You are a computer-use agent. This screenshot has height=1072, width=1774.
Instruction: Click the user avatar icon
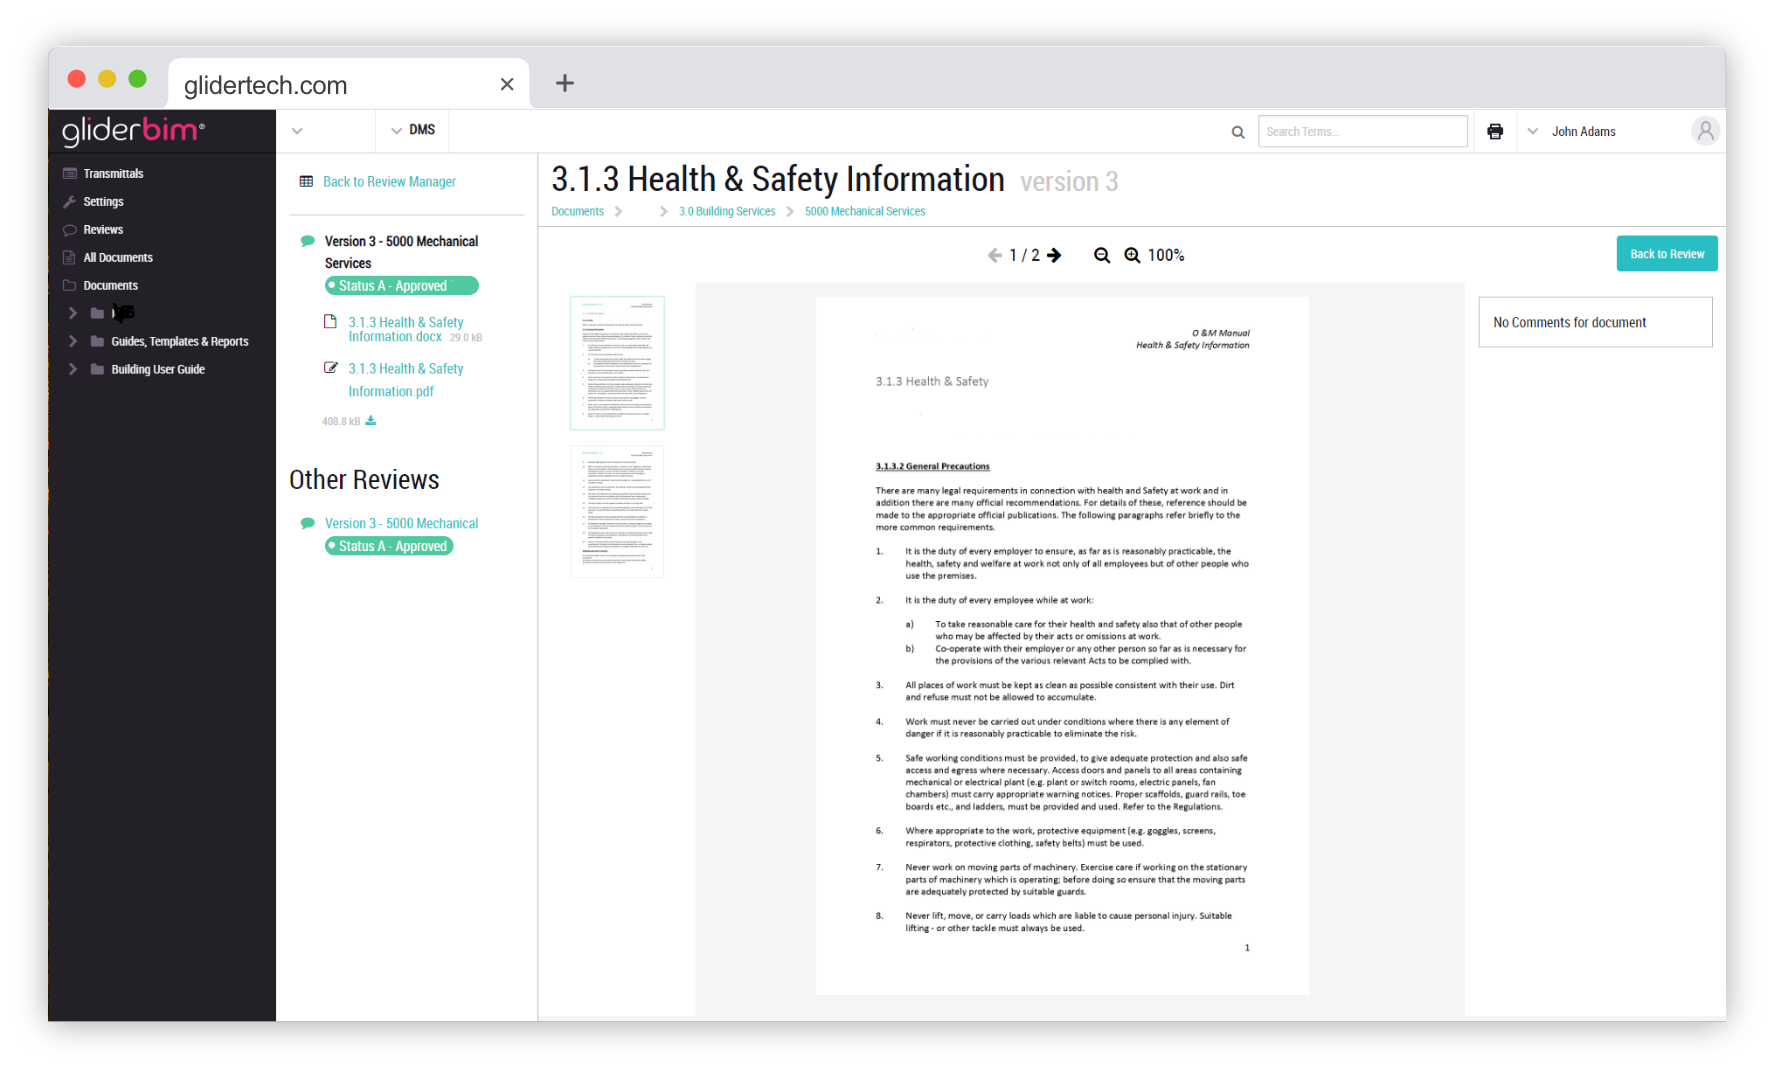(1705, 131)
